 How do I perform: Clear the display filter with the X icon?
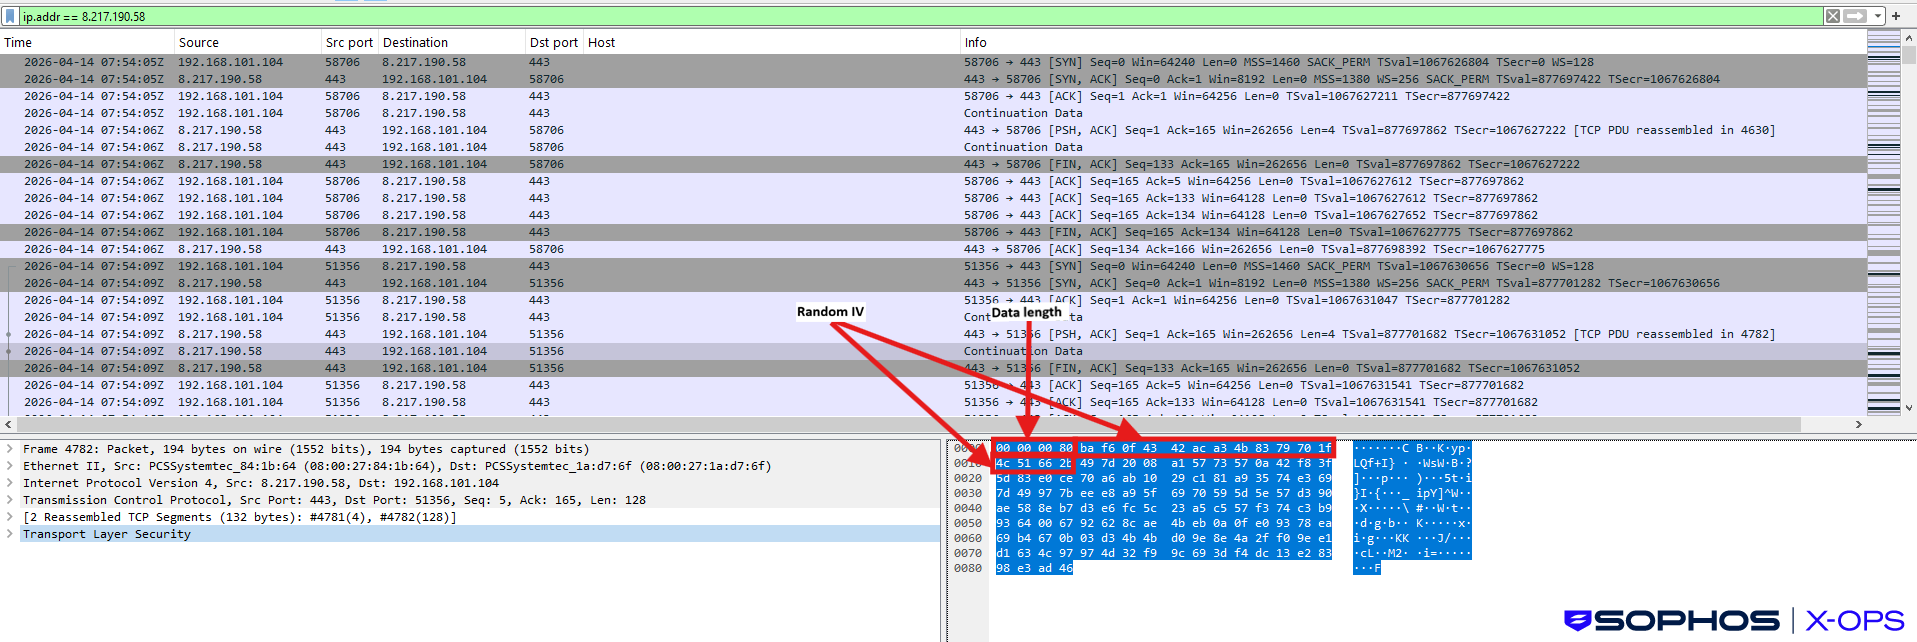[1833, 16]
